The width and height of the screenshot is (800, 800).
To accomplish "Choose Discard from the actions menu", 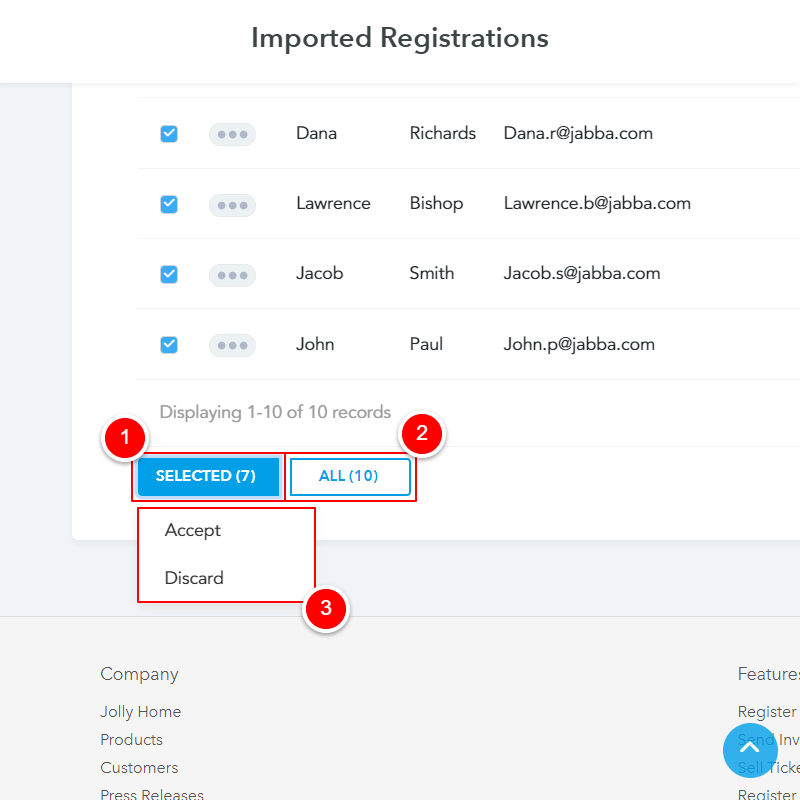I will click(194, 578).
